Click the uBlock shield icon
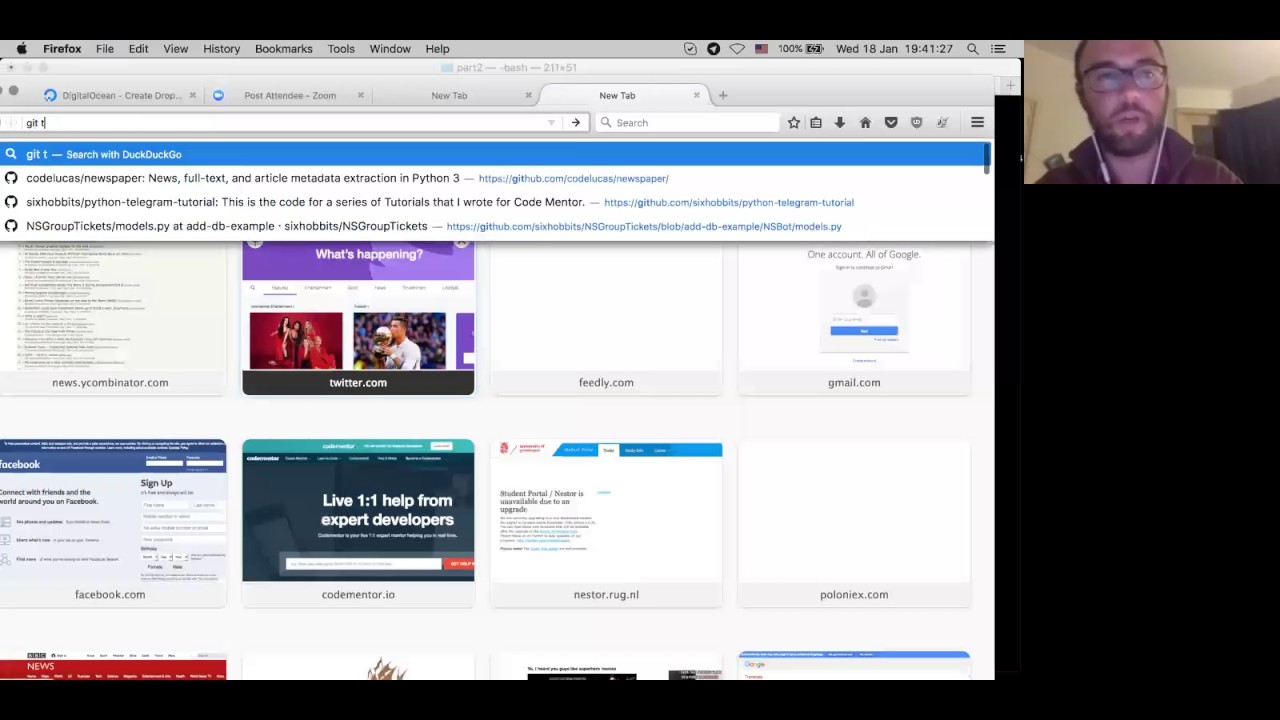 pyautogui.click(x=916, y=122)
